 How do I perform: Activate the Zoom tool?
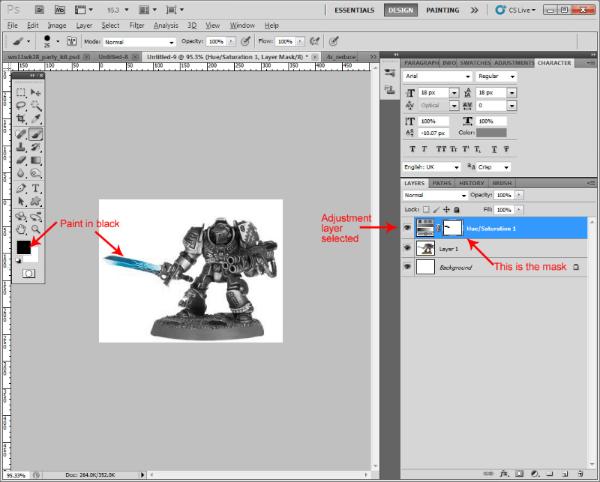(x=36, y=228)
